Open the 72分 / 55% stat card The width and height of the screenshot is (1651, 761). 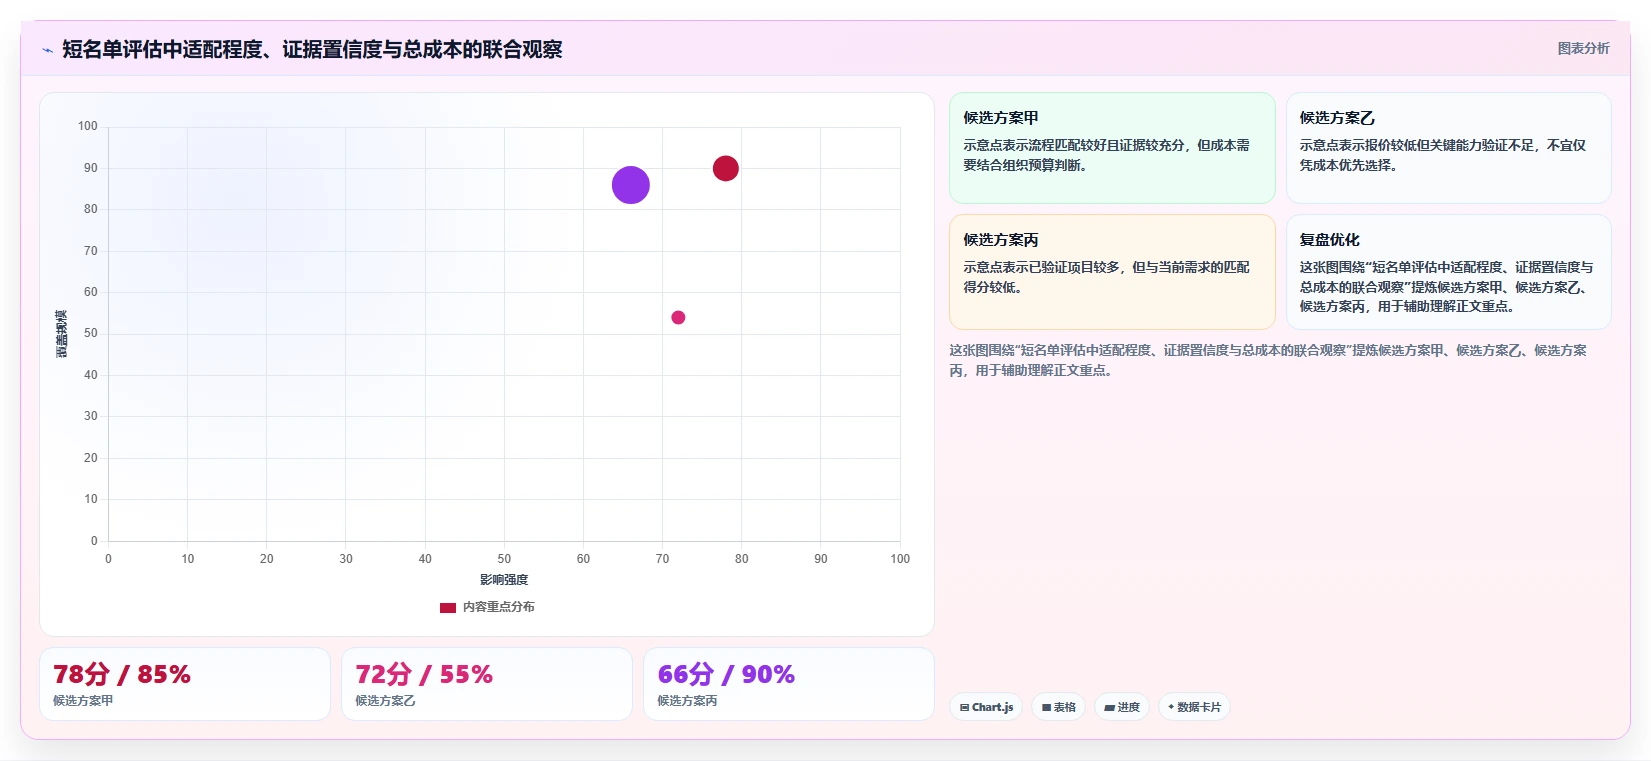click(x=487, y=684)
